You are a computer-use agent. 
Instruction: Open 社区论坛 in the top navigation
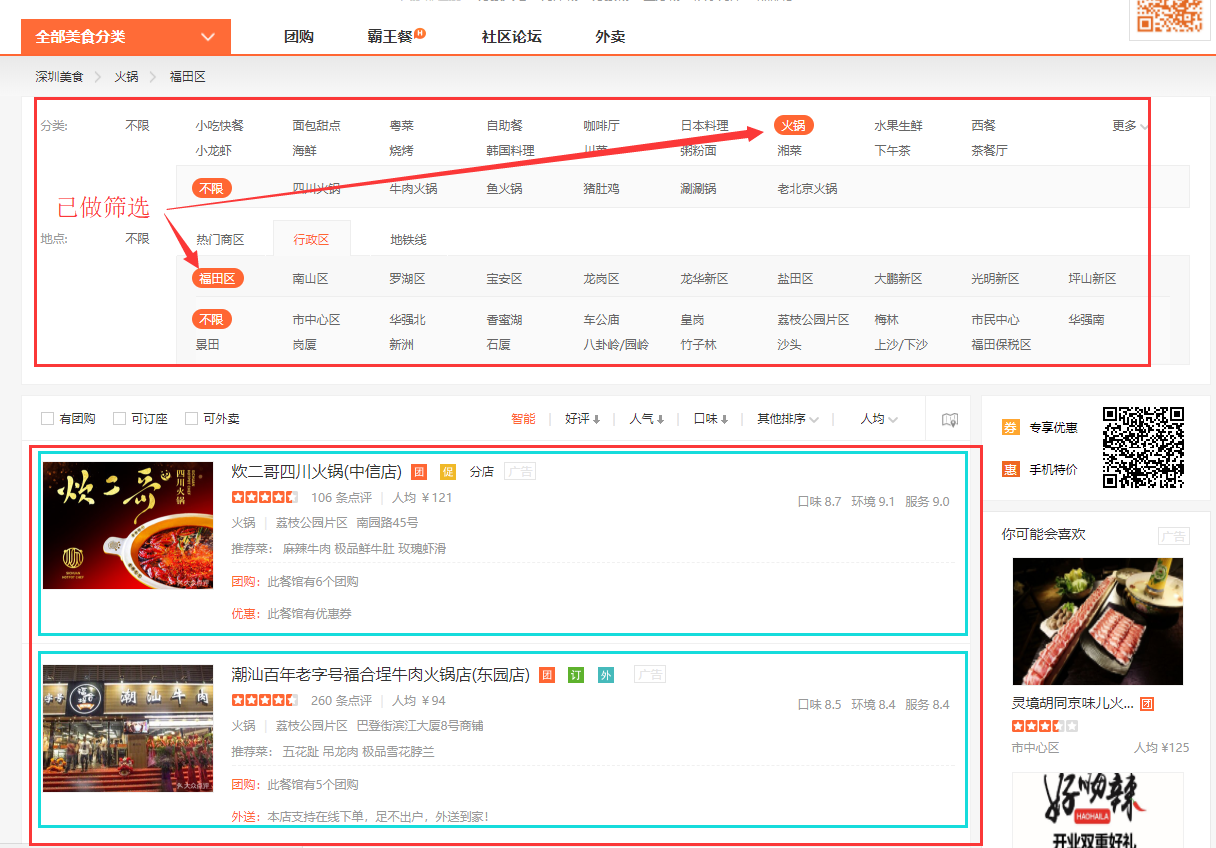(x=511, y=37)
